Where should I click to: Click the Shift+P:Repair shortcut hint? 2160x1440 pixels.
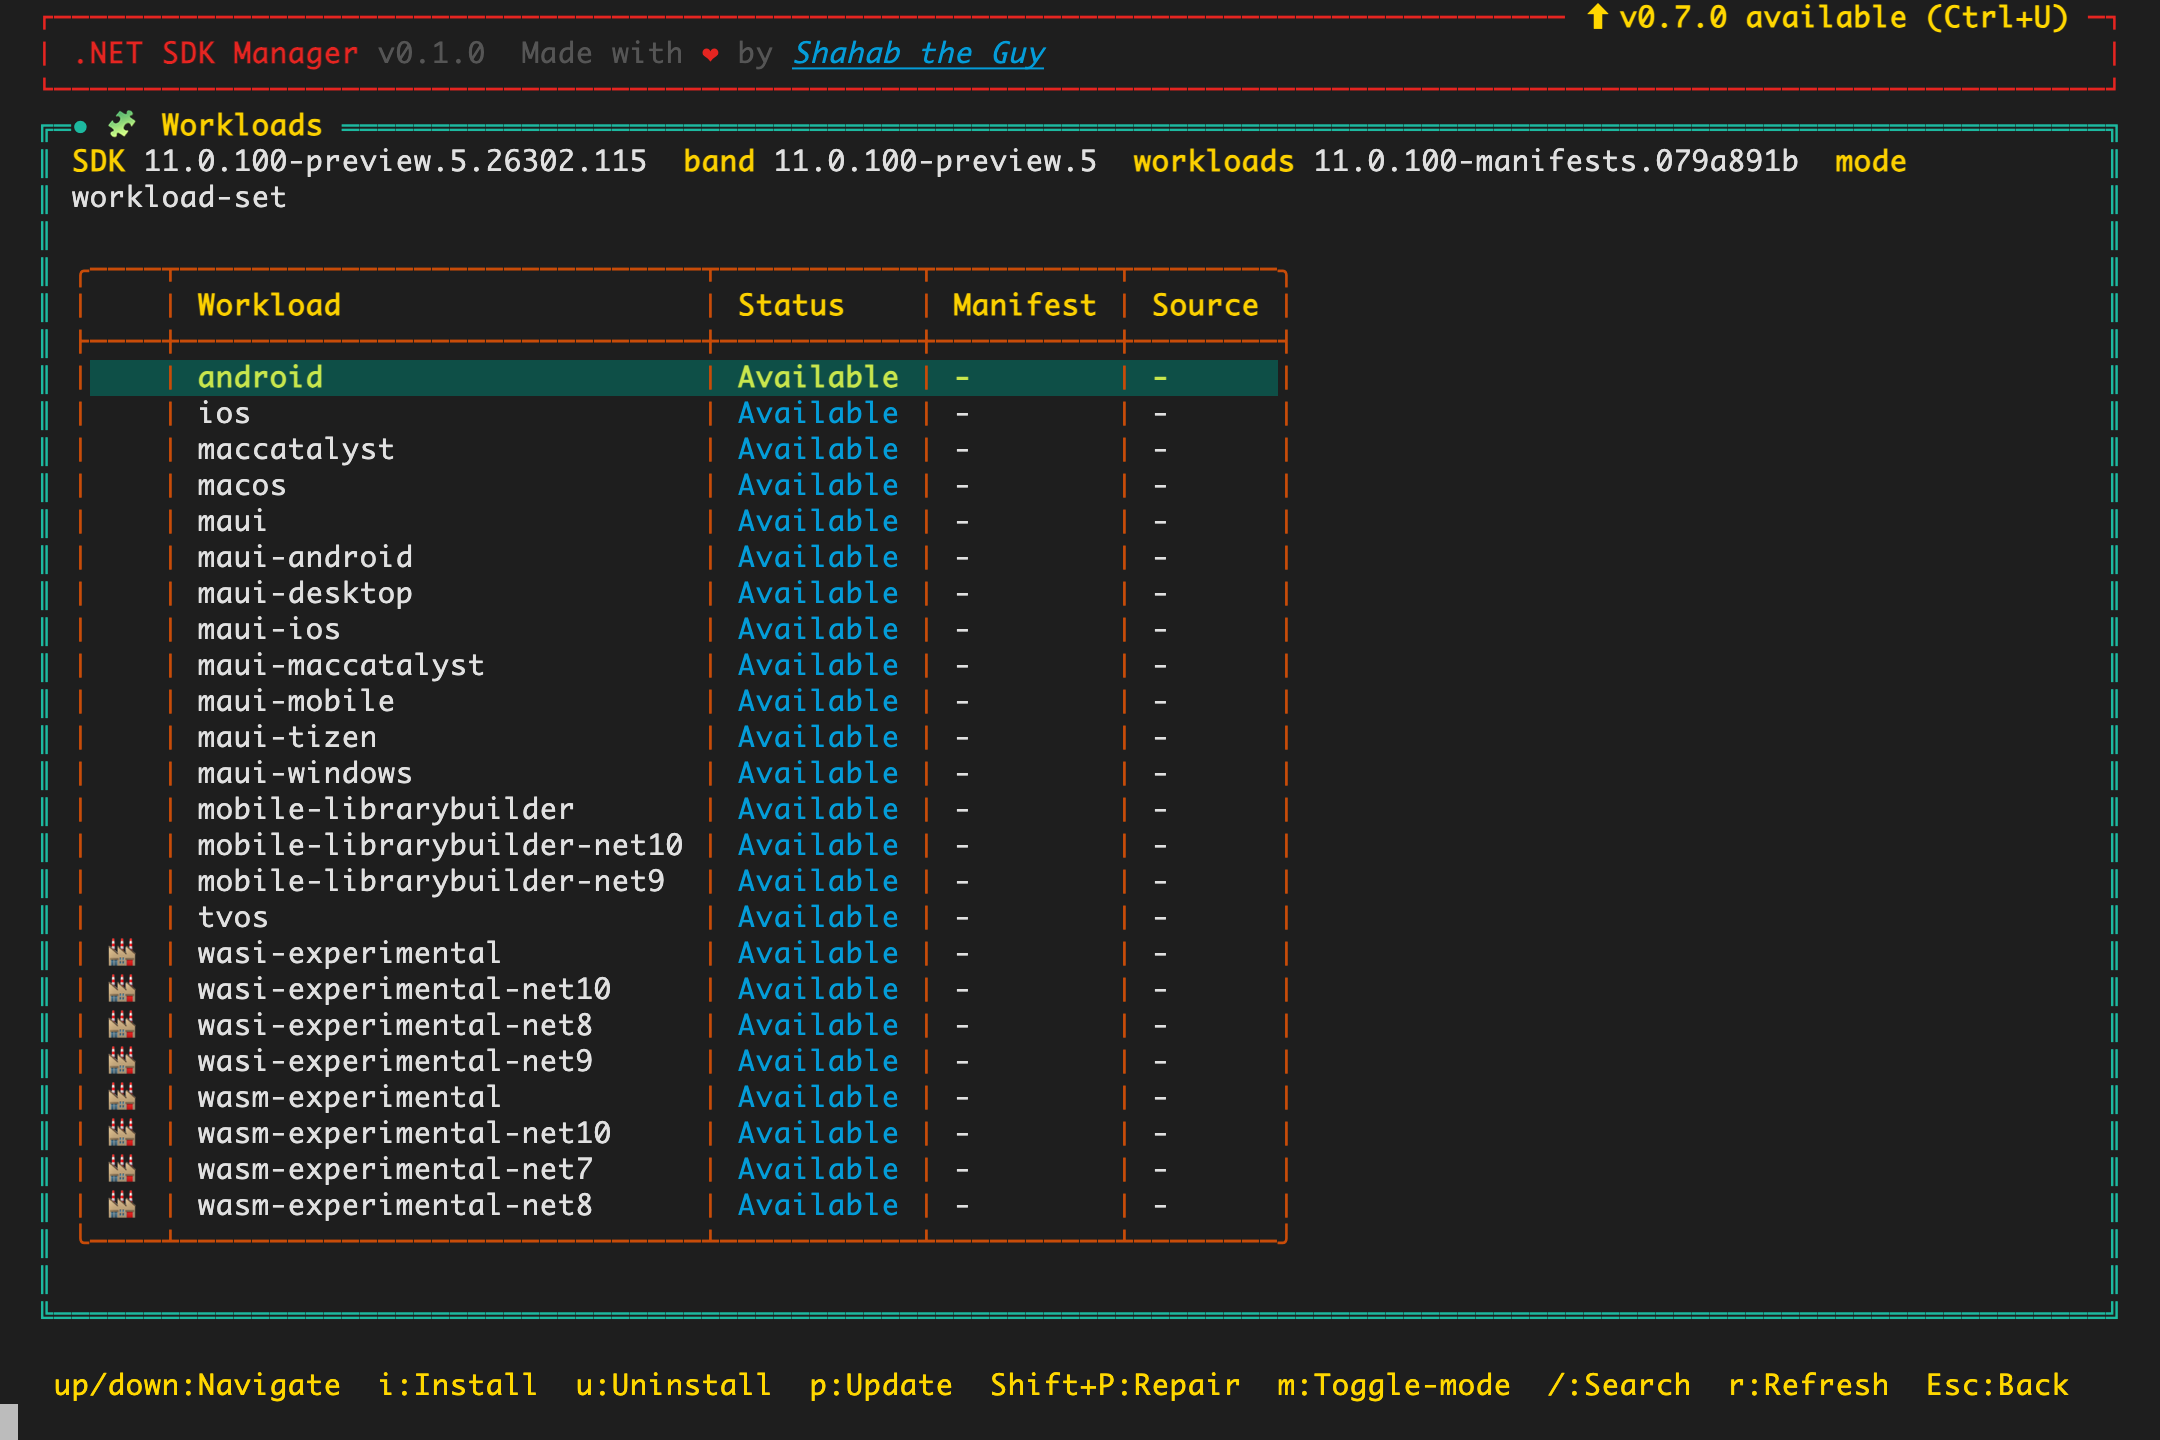point(1115,1385)
